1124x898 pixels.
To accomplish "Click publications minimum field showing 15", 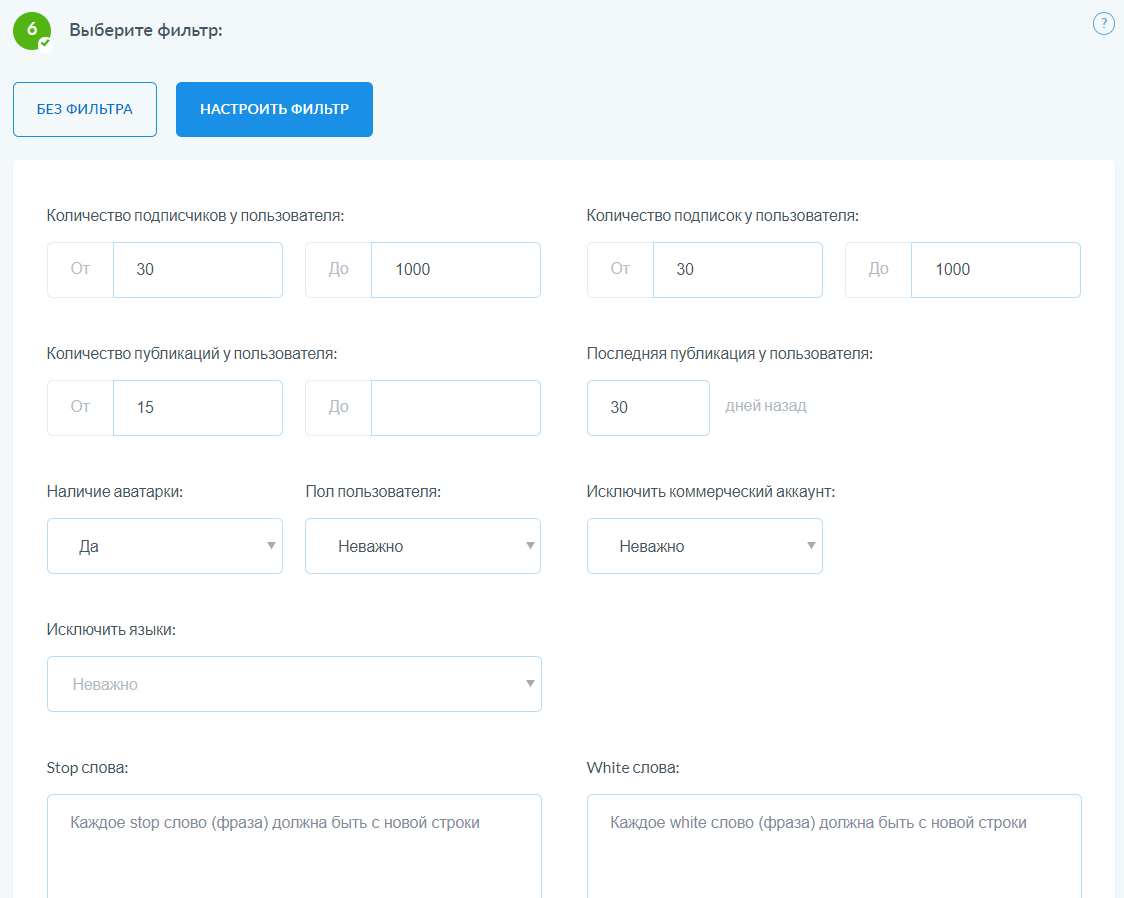I will 198,408.
